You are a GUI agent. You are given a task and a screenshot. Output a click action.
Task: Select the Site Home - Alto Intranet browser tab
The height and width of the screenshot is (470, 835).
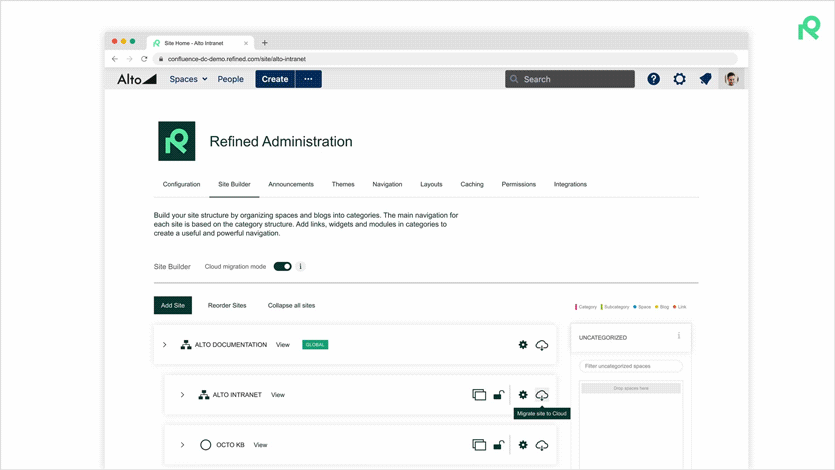click(x=200, y=43)
